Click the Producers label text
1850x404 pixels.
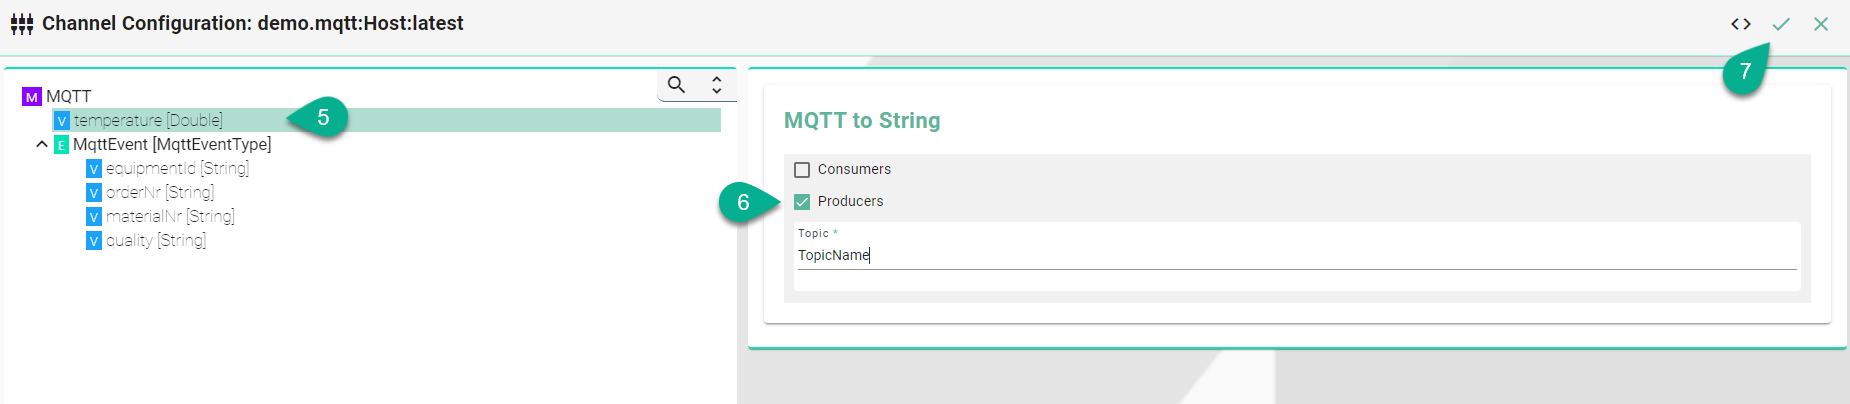[850, 202]
